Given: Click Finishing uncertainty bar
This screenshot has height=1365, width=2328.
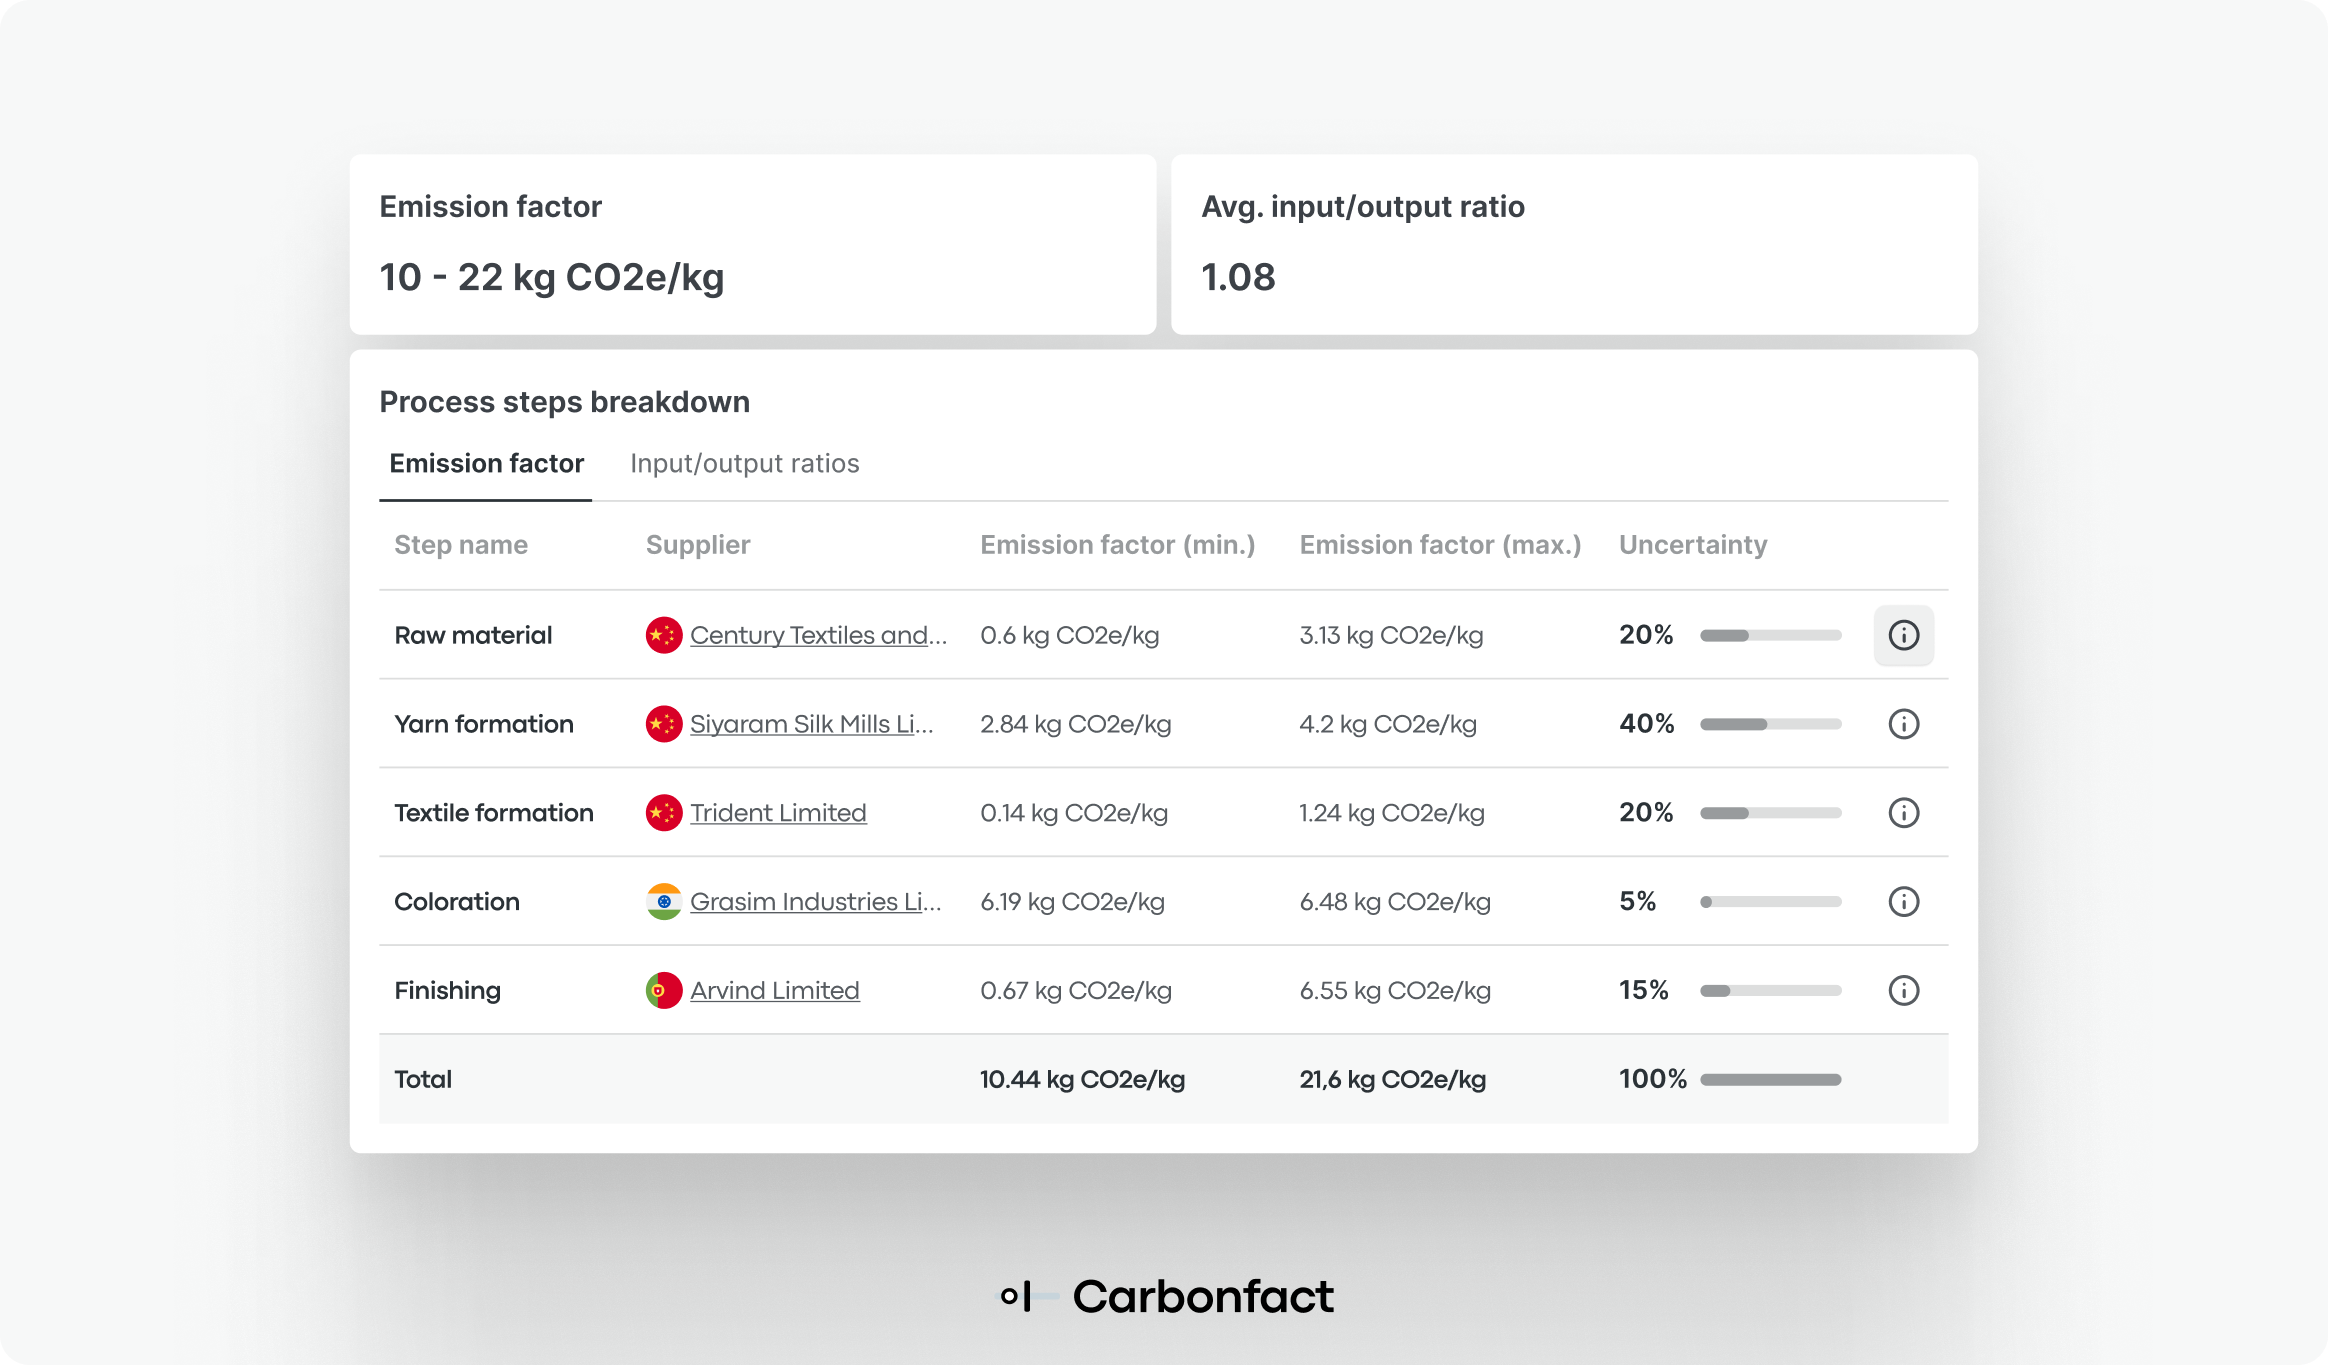Looking at the screenshot, I should (x=1770, y=991).
